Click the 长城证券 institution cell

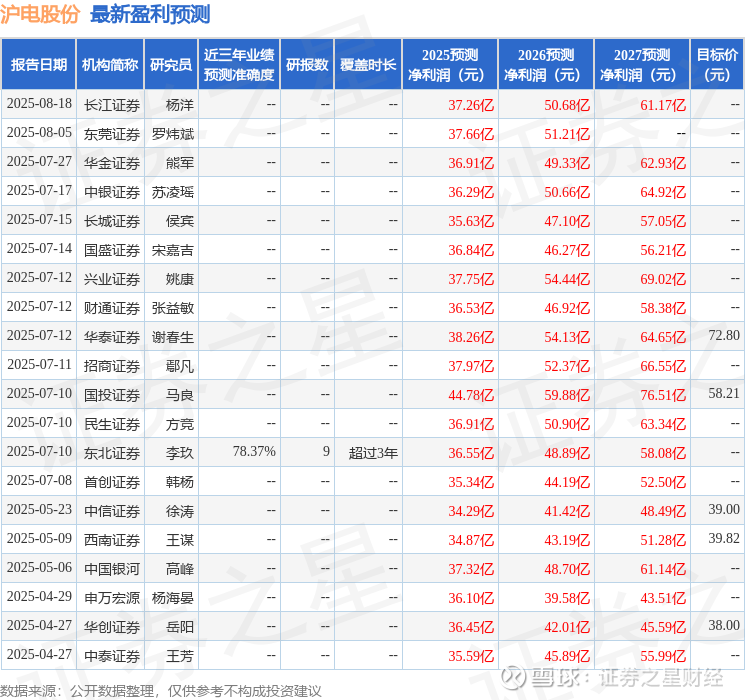click(112, 221)
